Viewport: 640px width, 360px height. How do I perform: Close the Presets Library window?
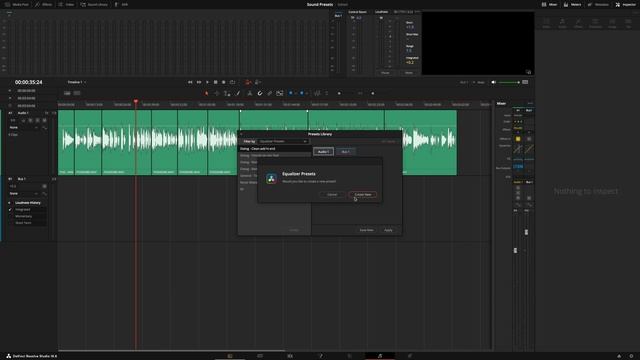click(241, 134)
